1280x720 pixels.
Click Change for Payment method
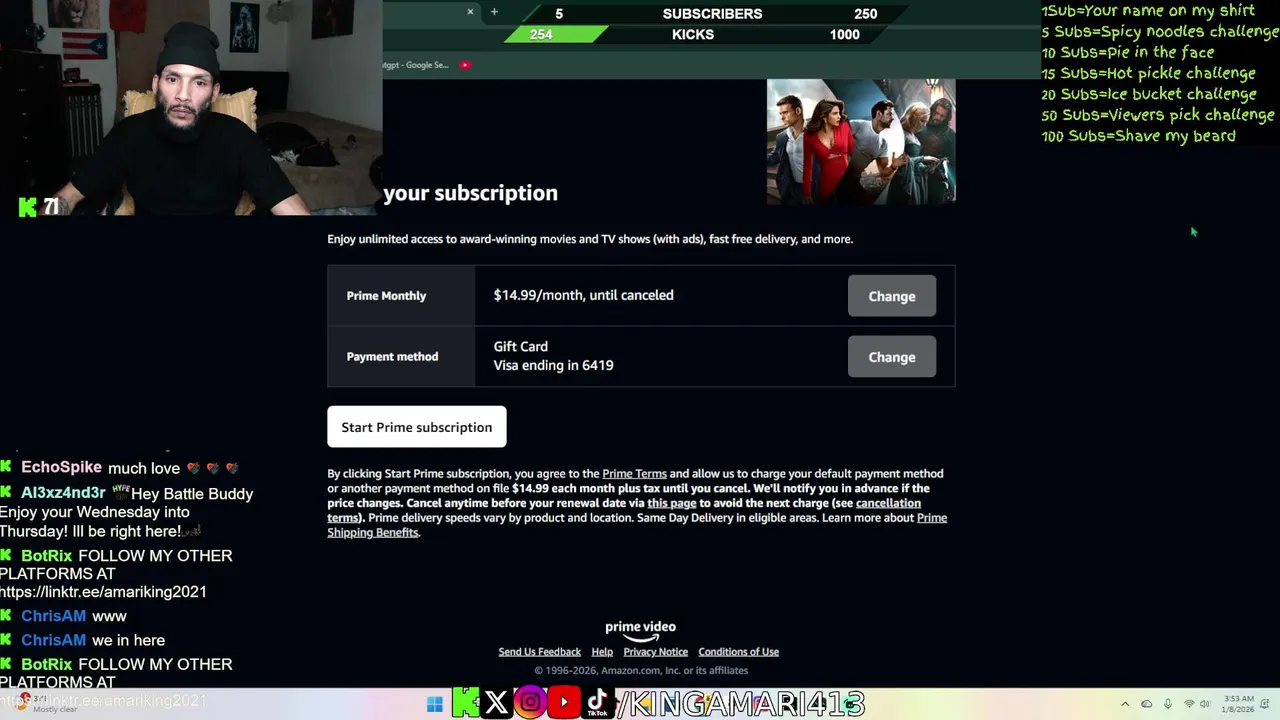tap(891, 357)
